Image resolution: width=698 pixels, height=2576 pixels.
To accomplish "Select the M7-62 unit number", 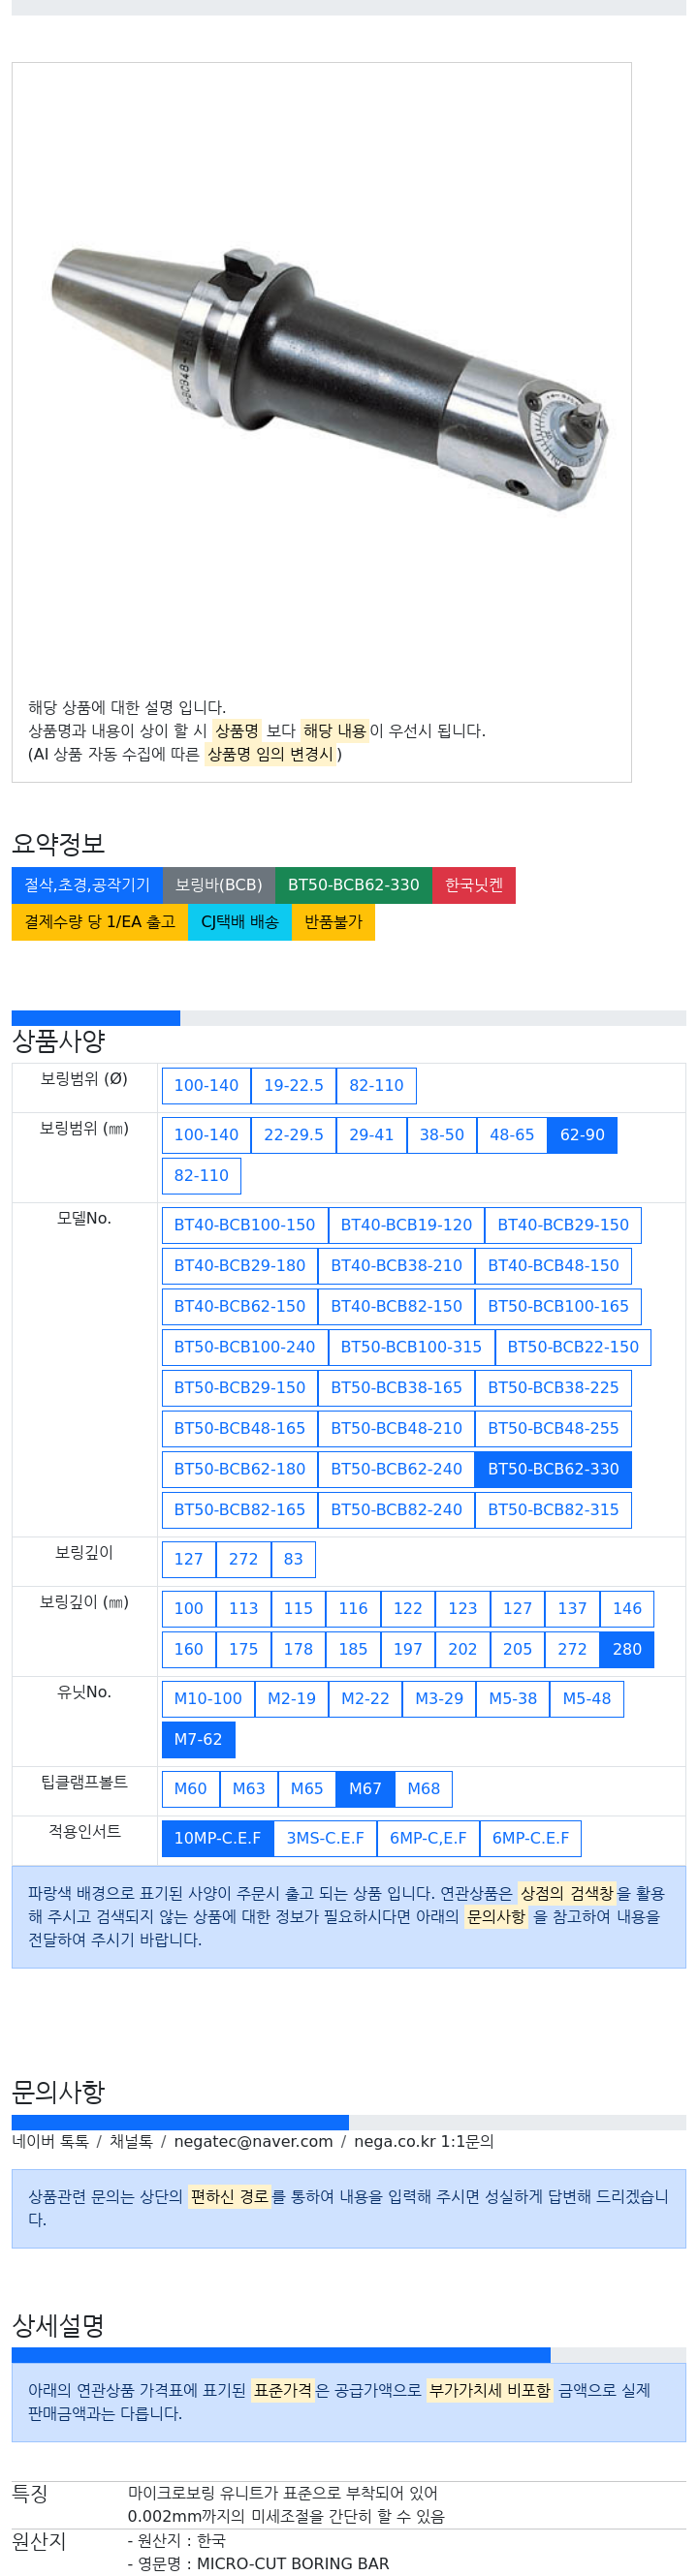I will pyautogui.click(x=198, y=1739).
